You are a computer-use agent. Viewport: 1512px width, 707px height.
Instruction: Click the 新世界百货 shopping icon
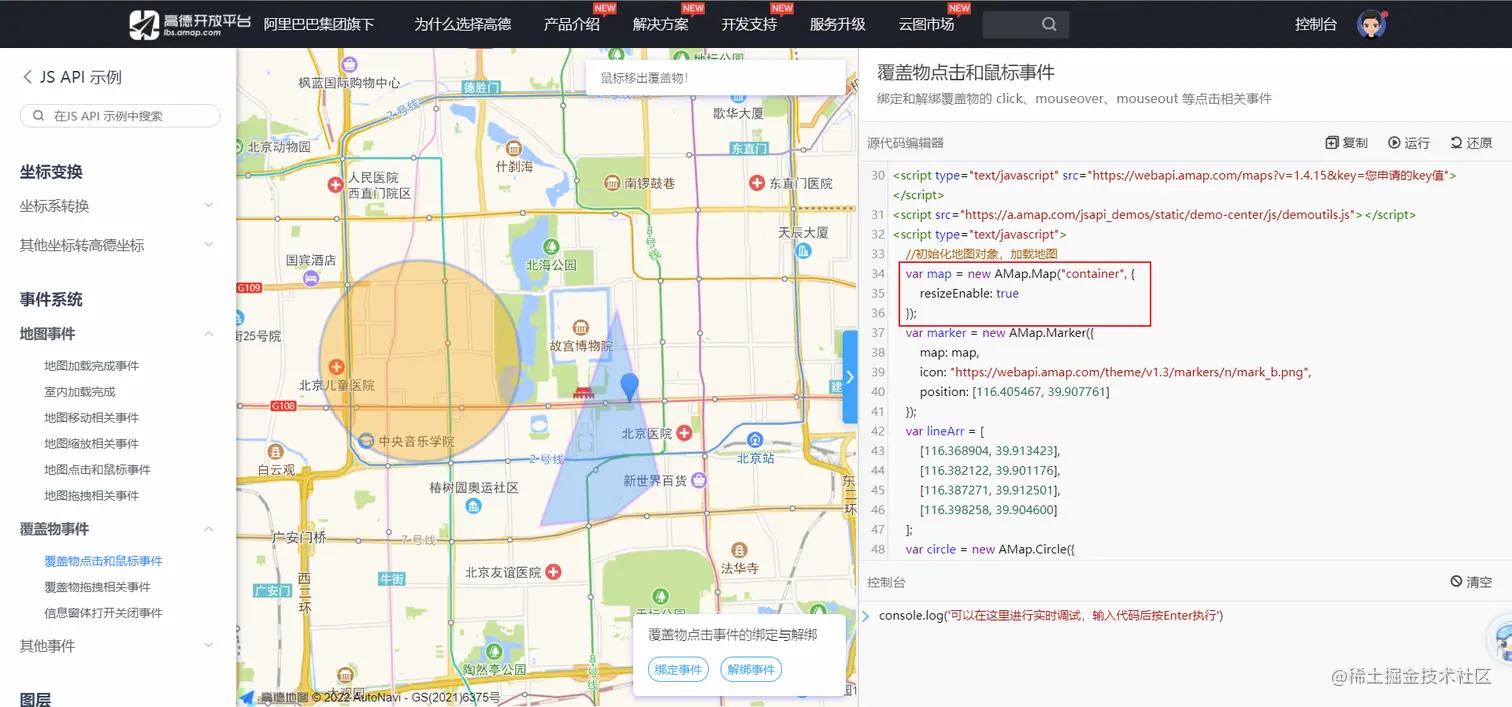pos(700,480)
